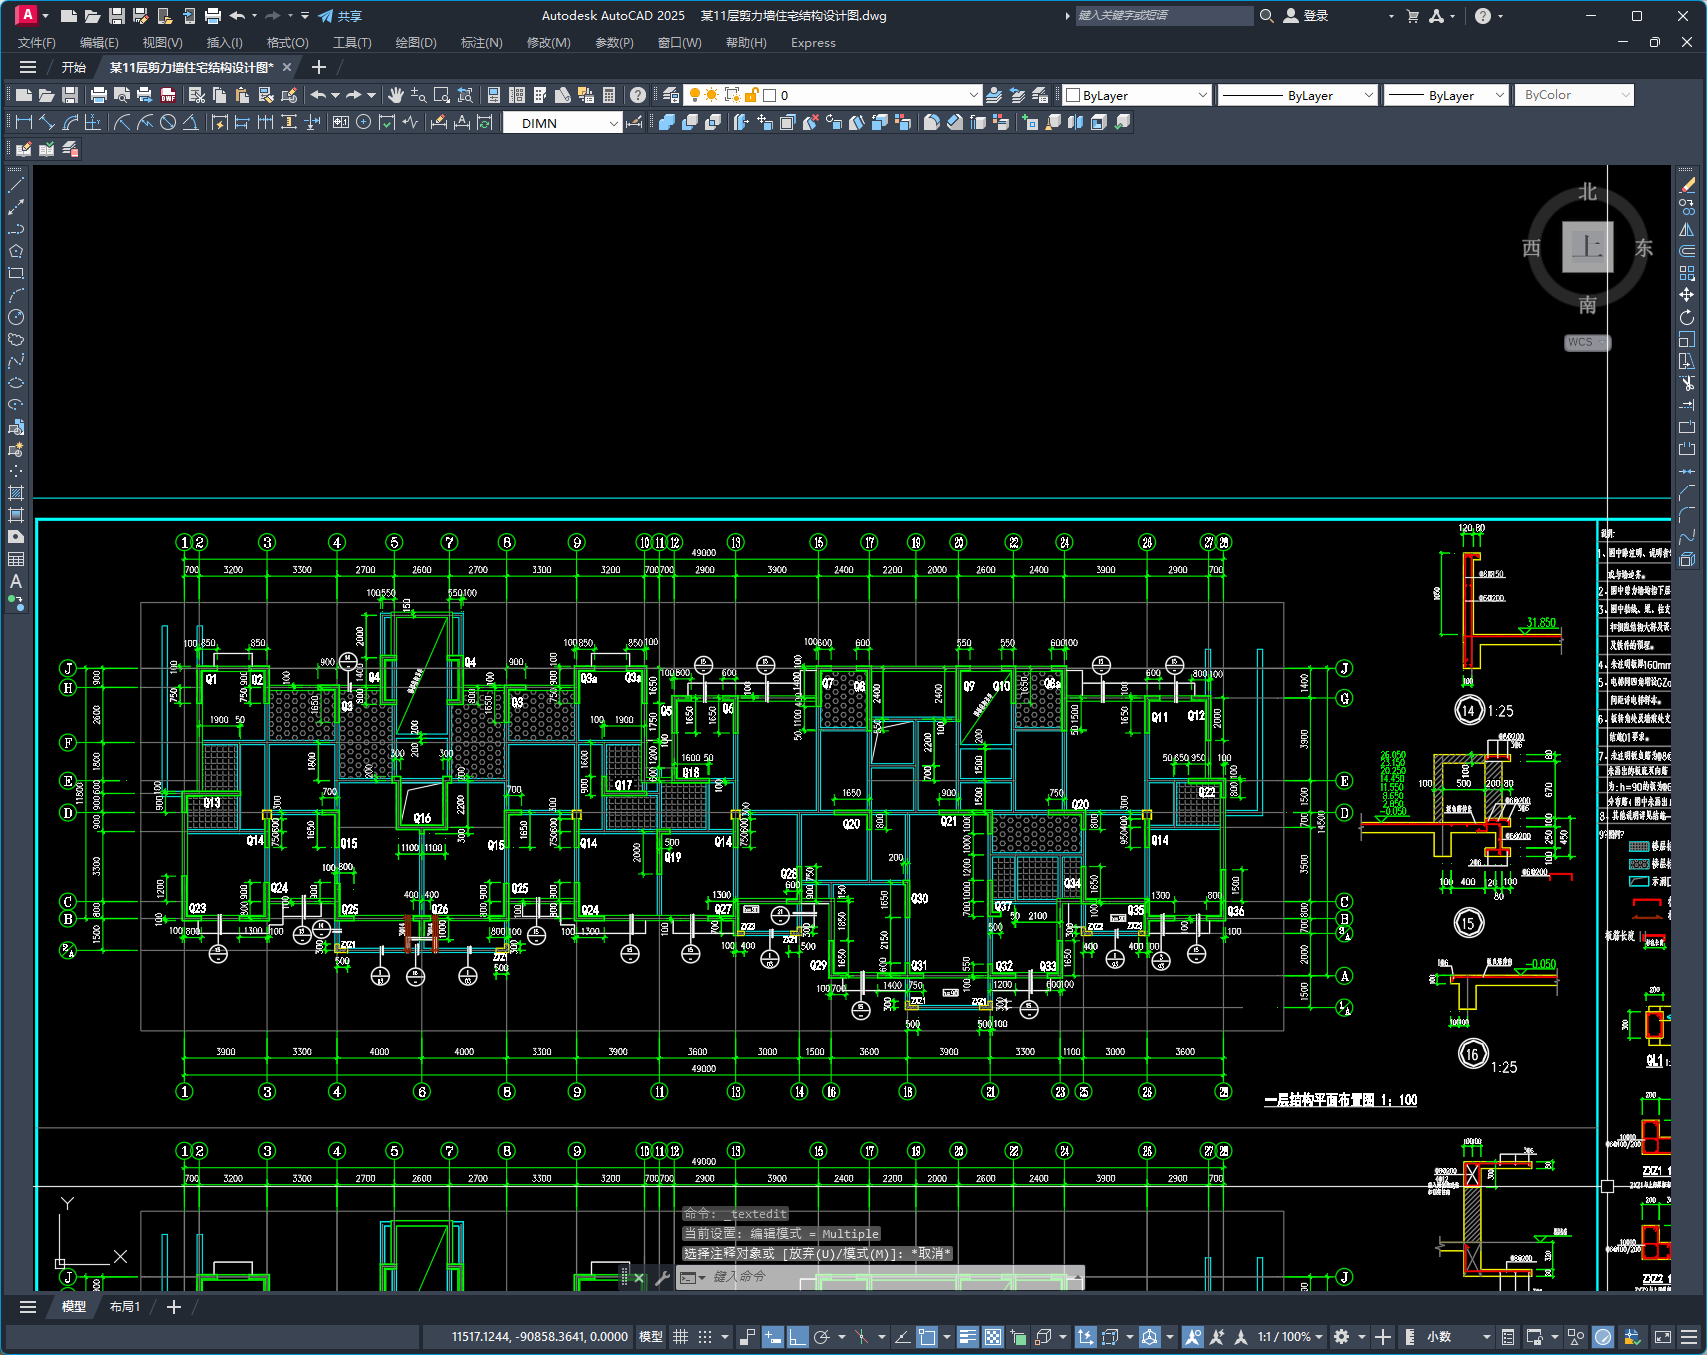Click the DWF publish icon
This screenshot has height=1355, width=1707.
coord(167,95)
